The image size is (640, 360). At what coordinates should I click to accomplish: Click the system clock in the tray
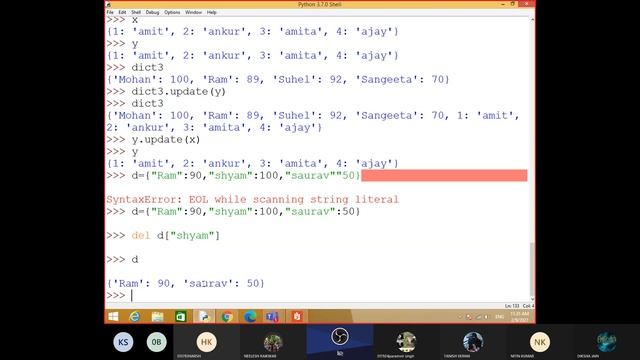click(x=519, y=317)
